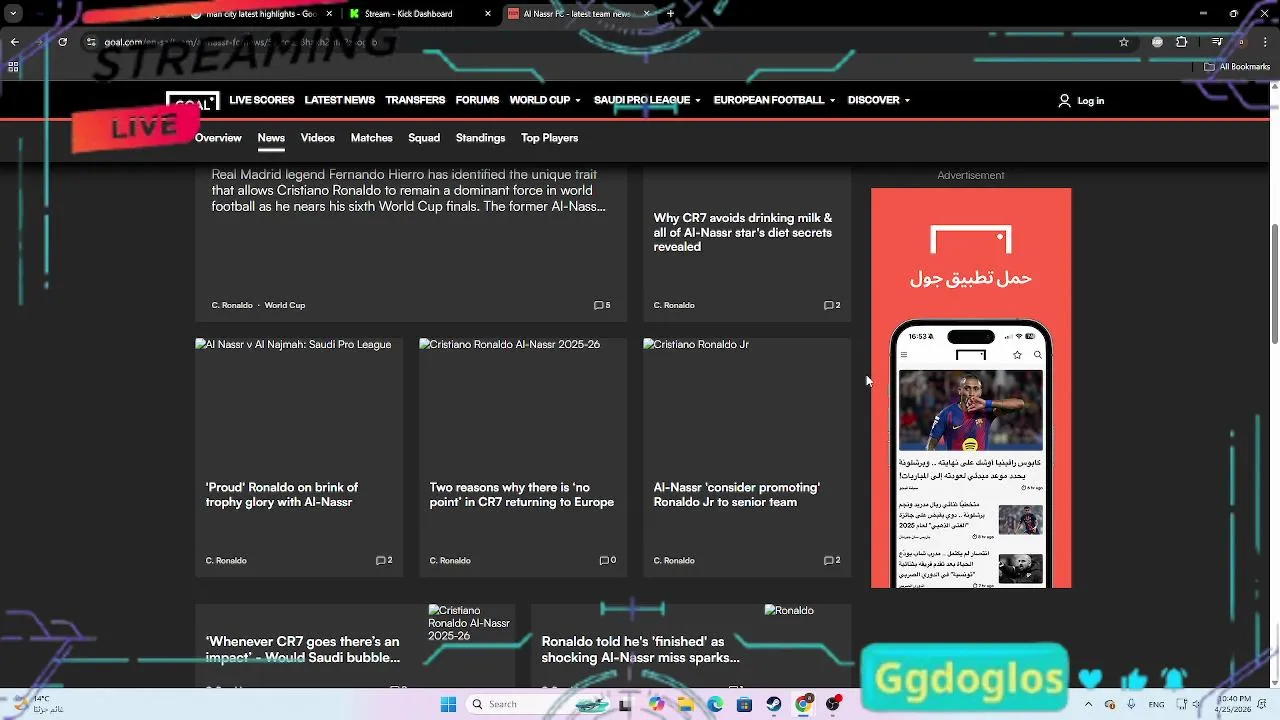Switch to the Overview team tab

click(218, 138)
